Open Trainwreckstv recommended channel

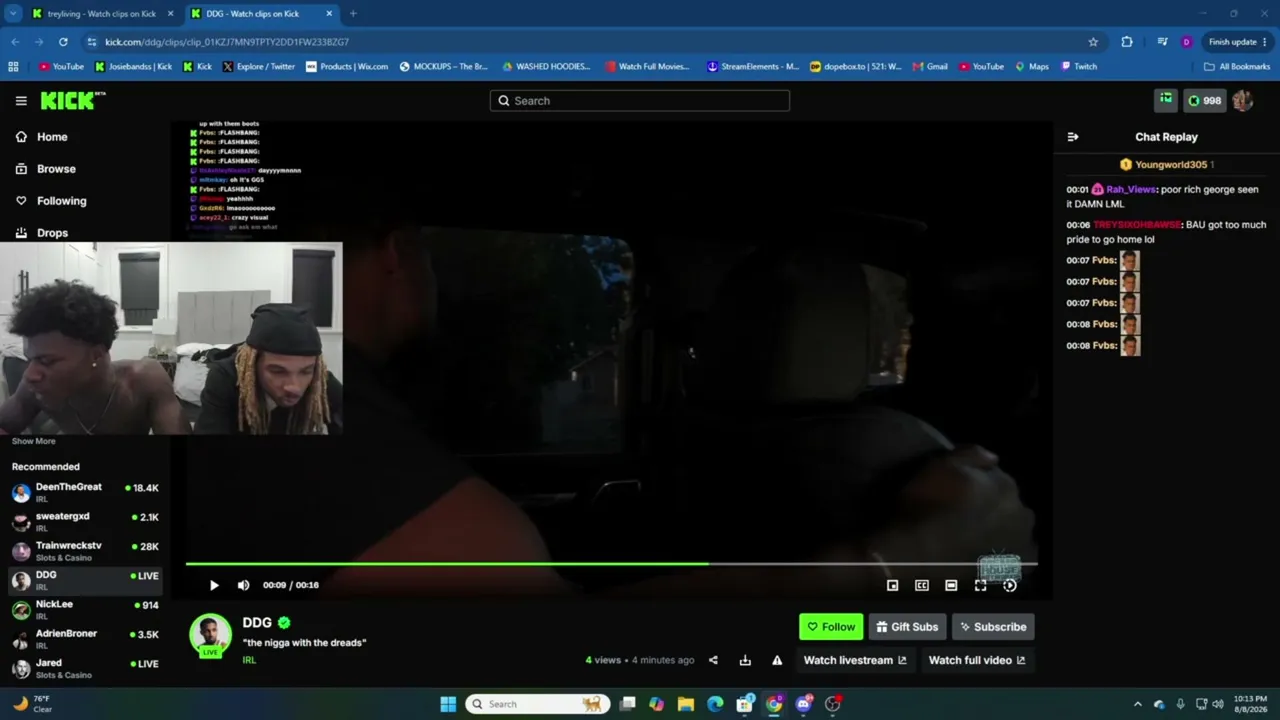[x=85, y=551]
